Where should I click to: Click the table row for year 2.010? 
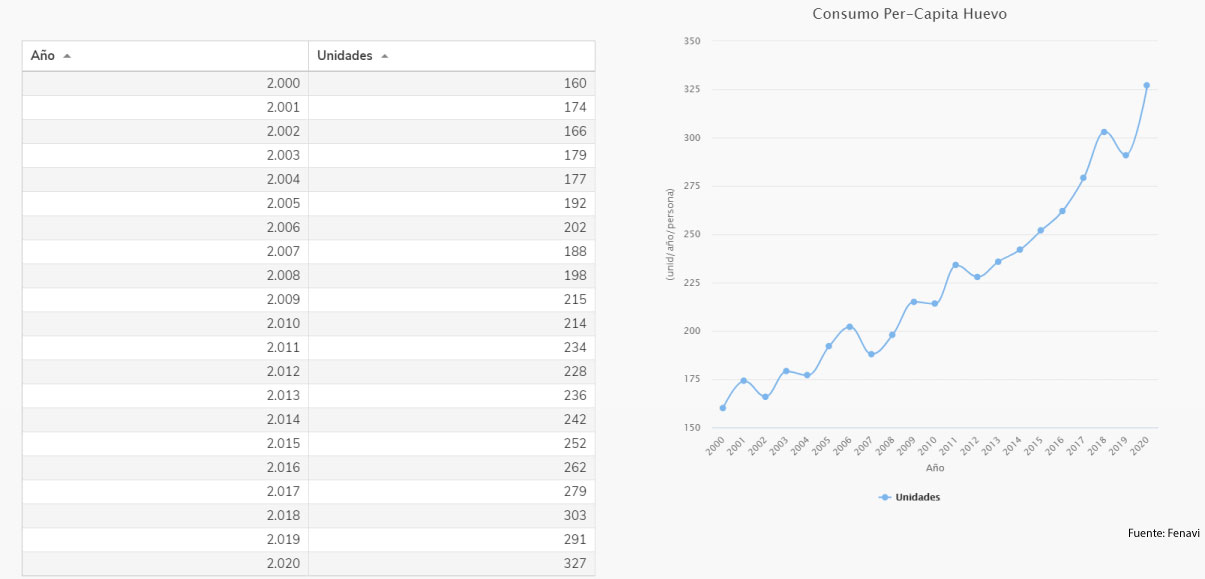[x=308, y=323]
